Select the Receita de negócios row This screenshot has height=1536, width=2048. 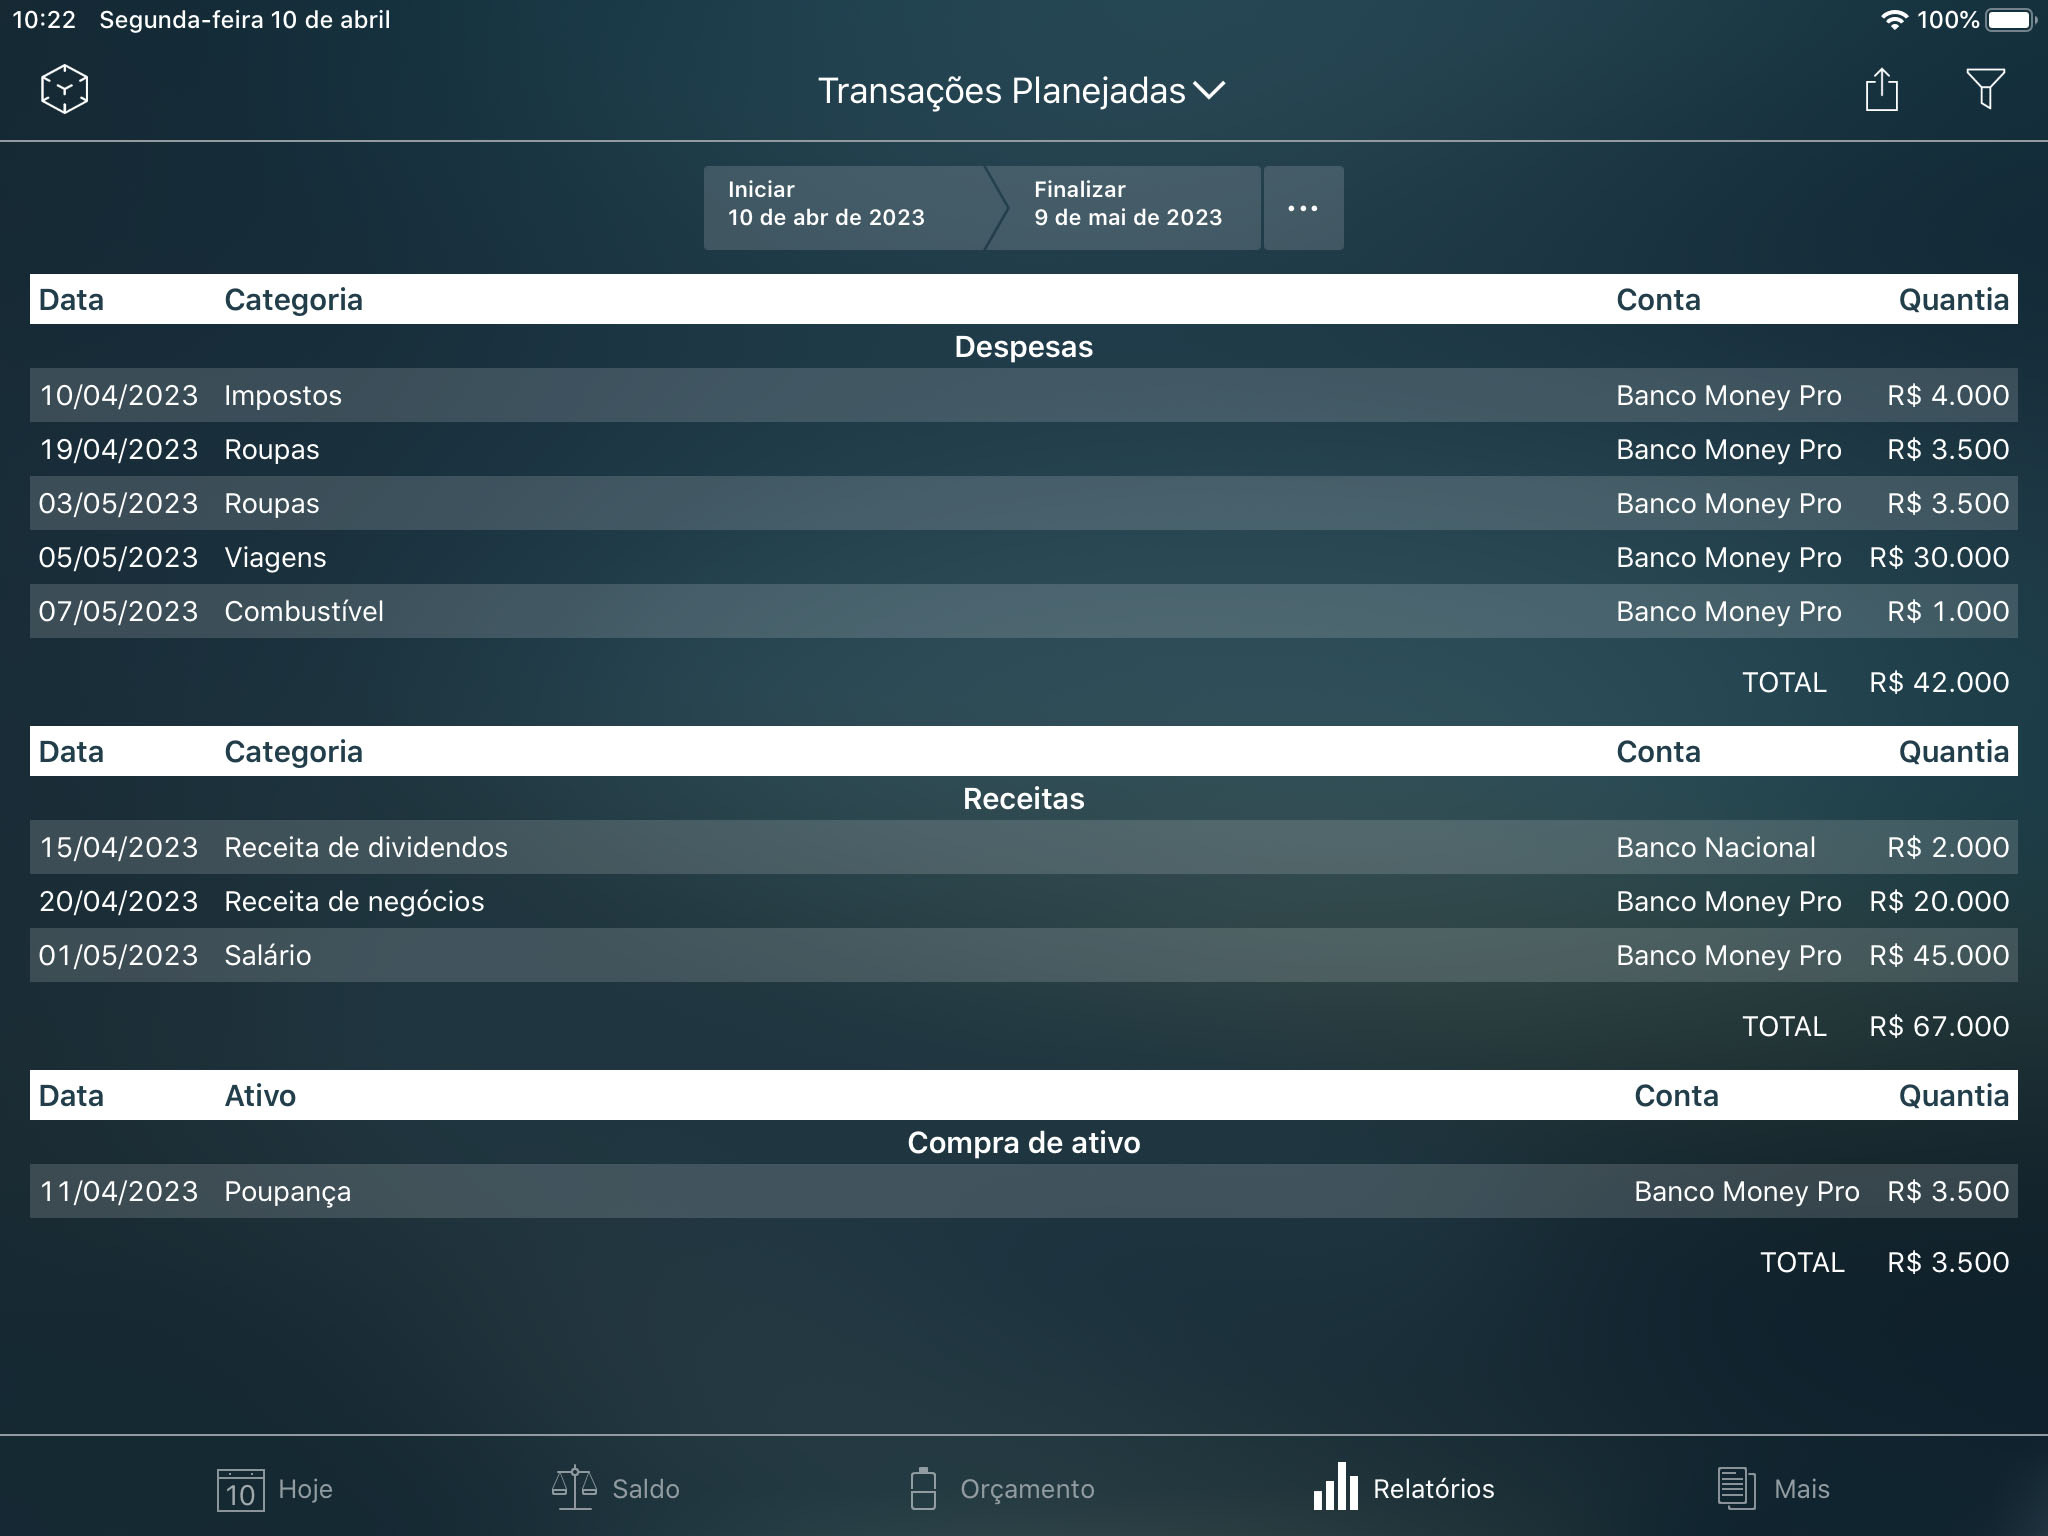[x=1024, y=901]
